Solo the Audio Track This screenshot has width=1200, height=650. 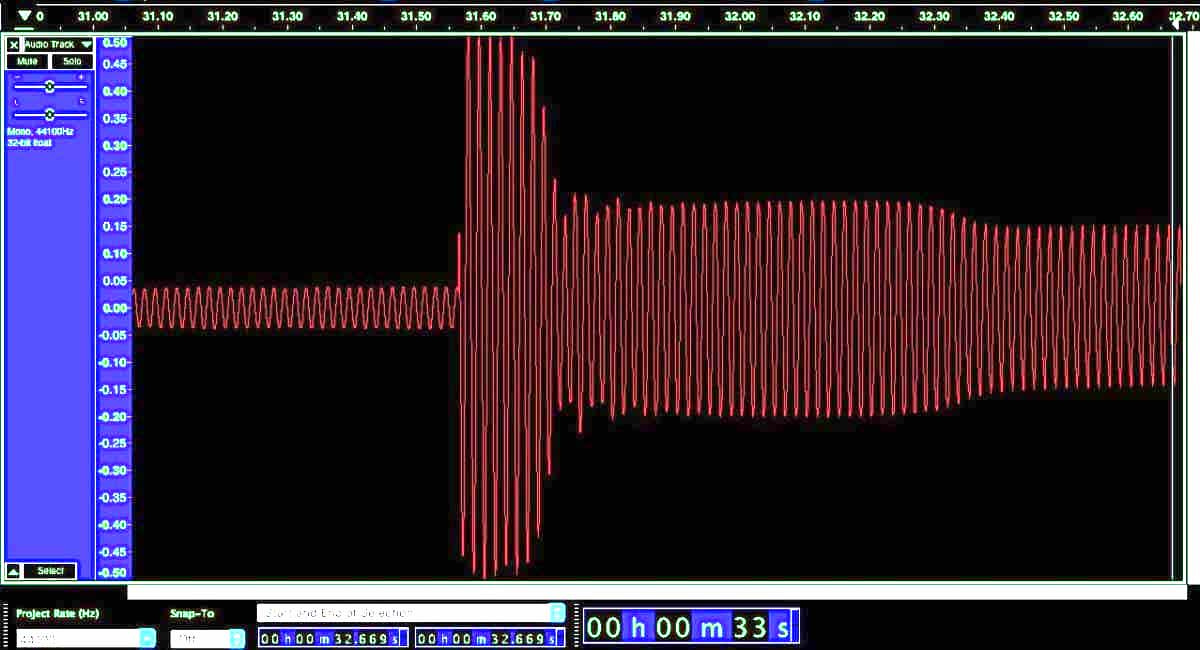tap(72, 61)
